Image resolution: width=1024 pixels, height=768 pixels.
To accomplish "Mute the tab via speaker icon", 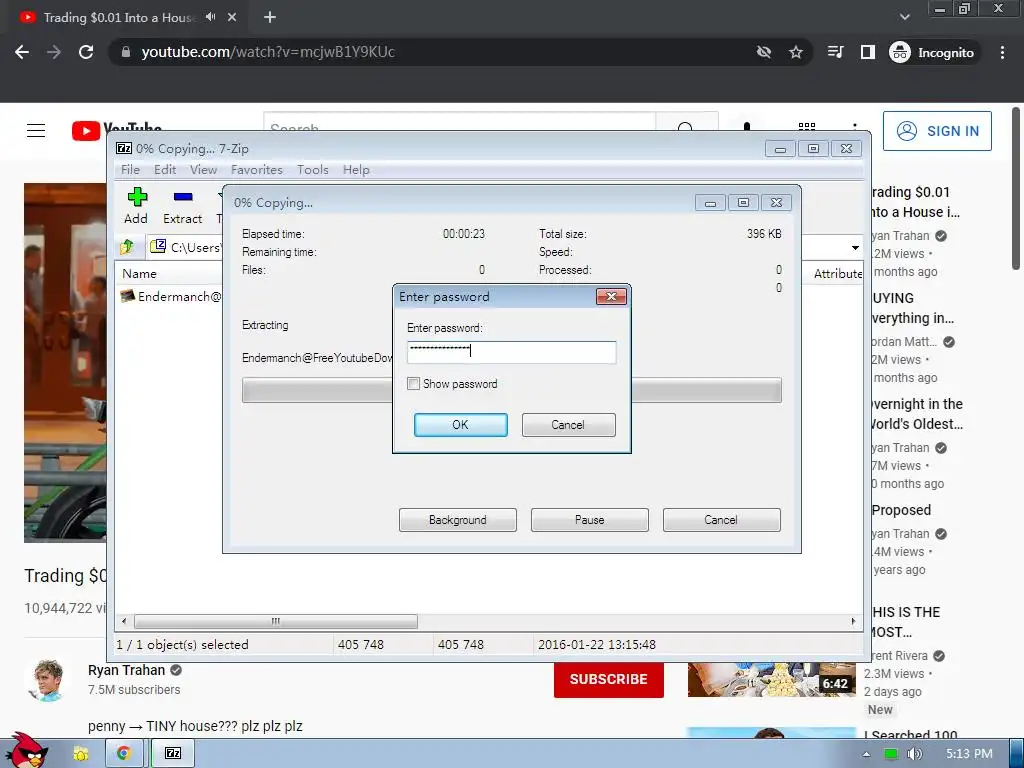I will tap(210, 17).
